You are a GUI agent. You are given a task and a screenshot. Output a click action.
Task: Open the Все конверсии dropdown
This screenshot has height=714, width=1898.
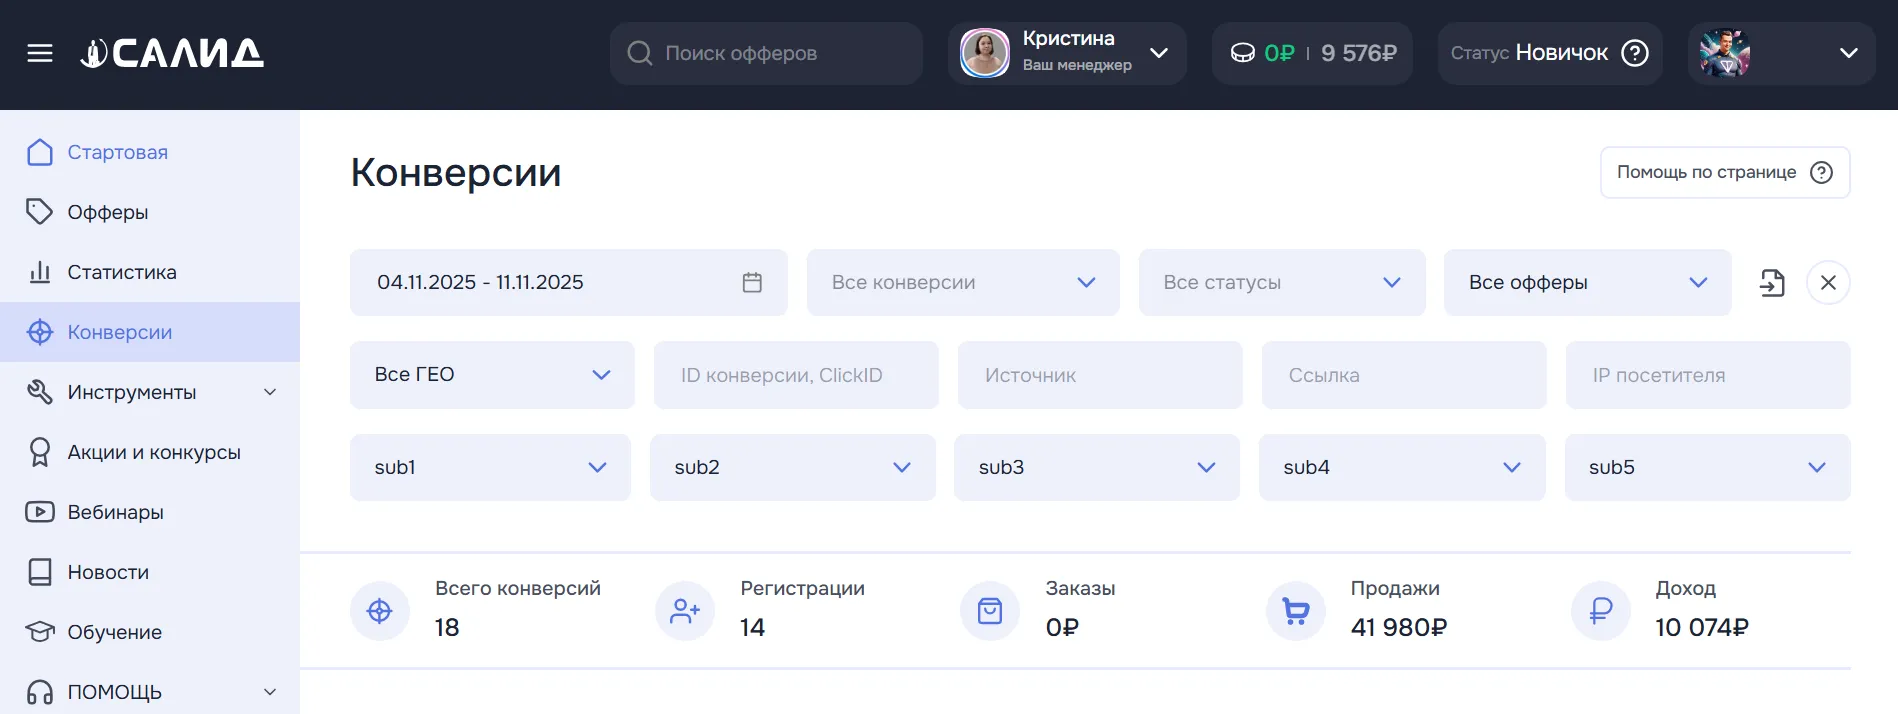pos(963,283)
